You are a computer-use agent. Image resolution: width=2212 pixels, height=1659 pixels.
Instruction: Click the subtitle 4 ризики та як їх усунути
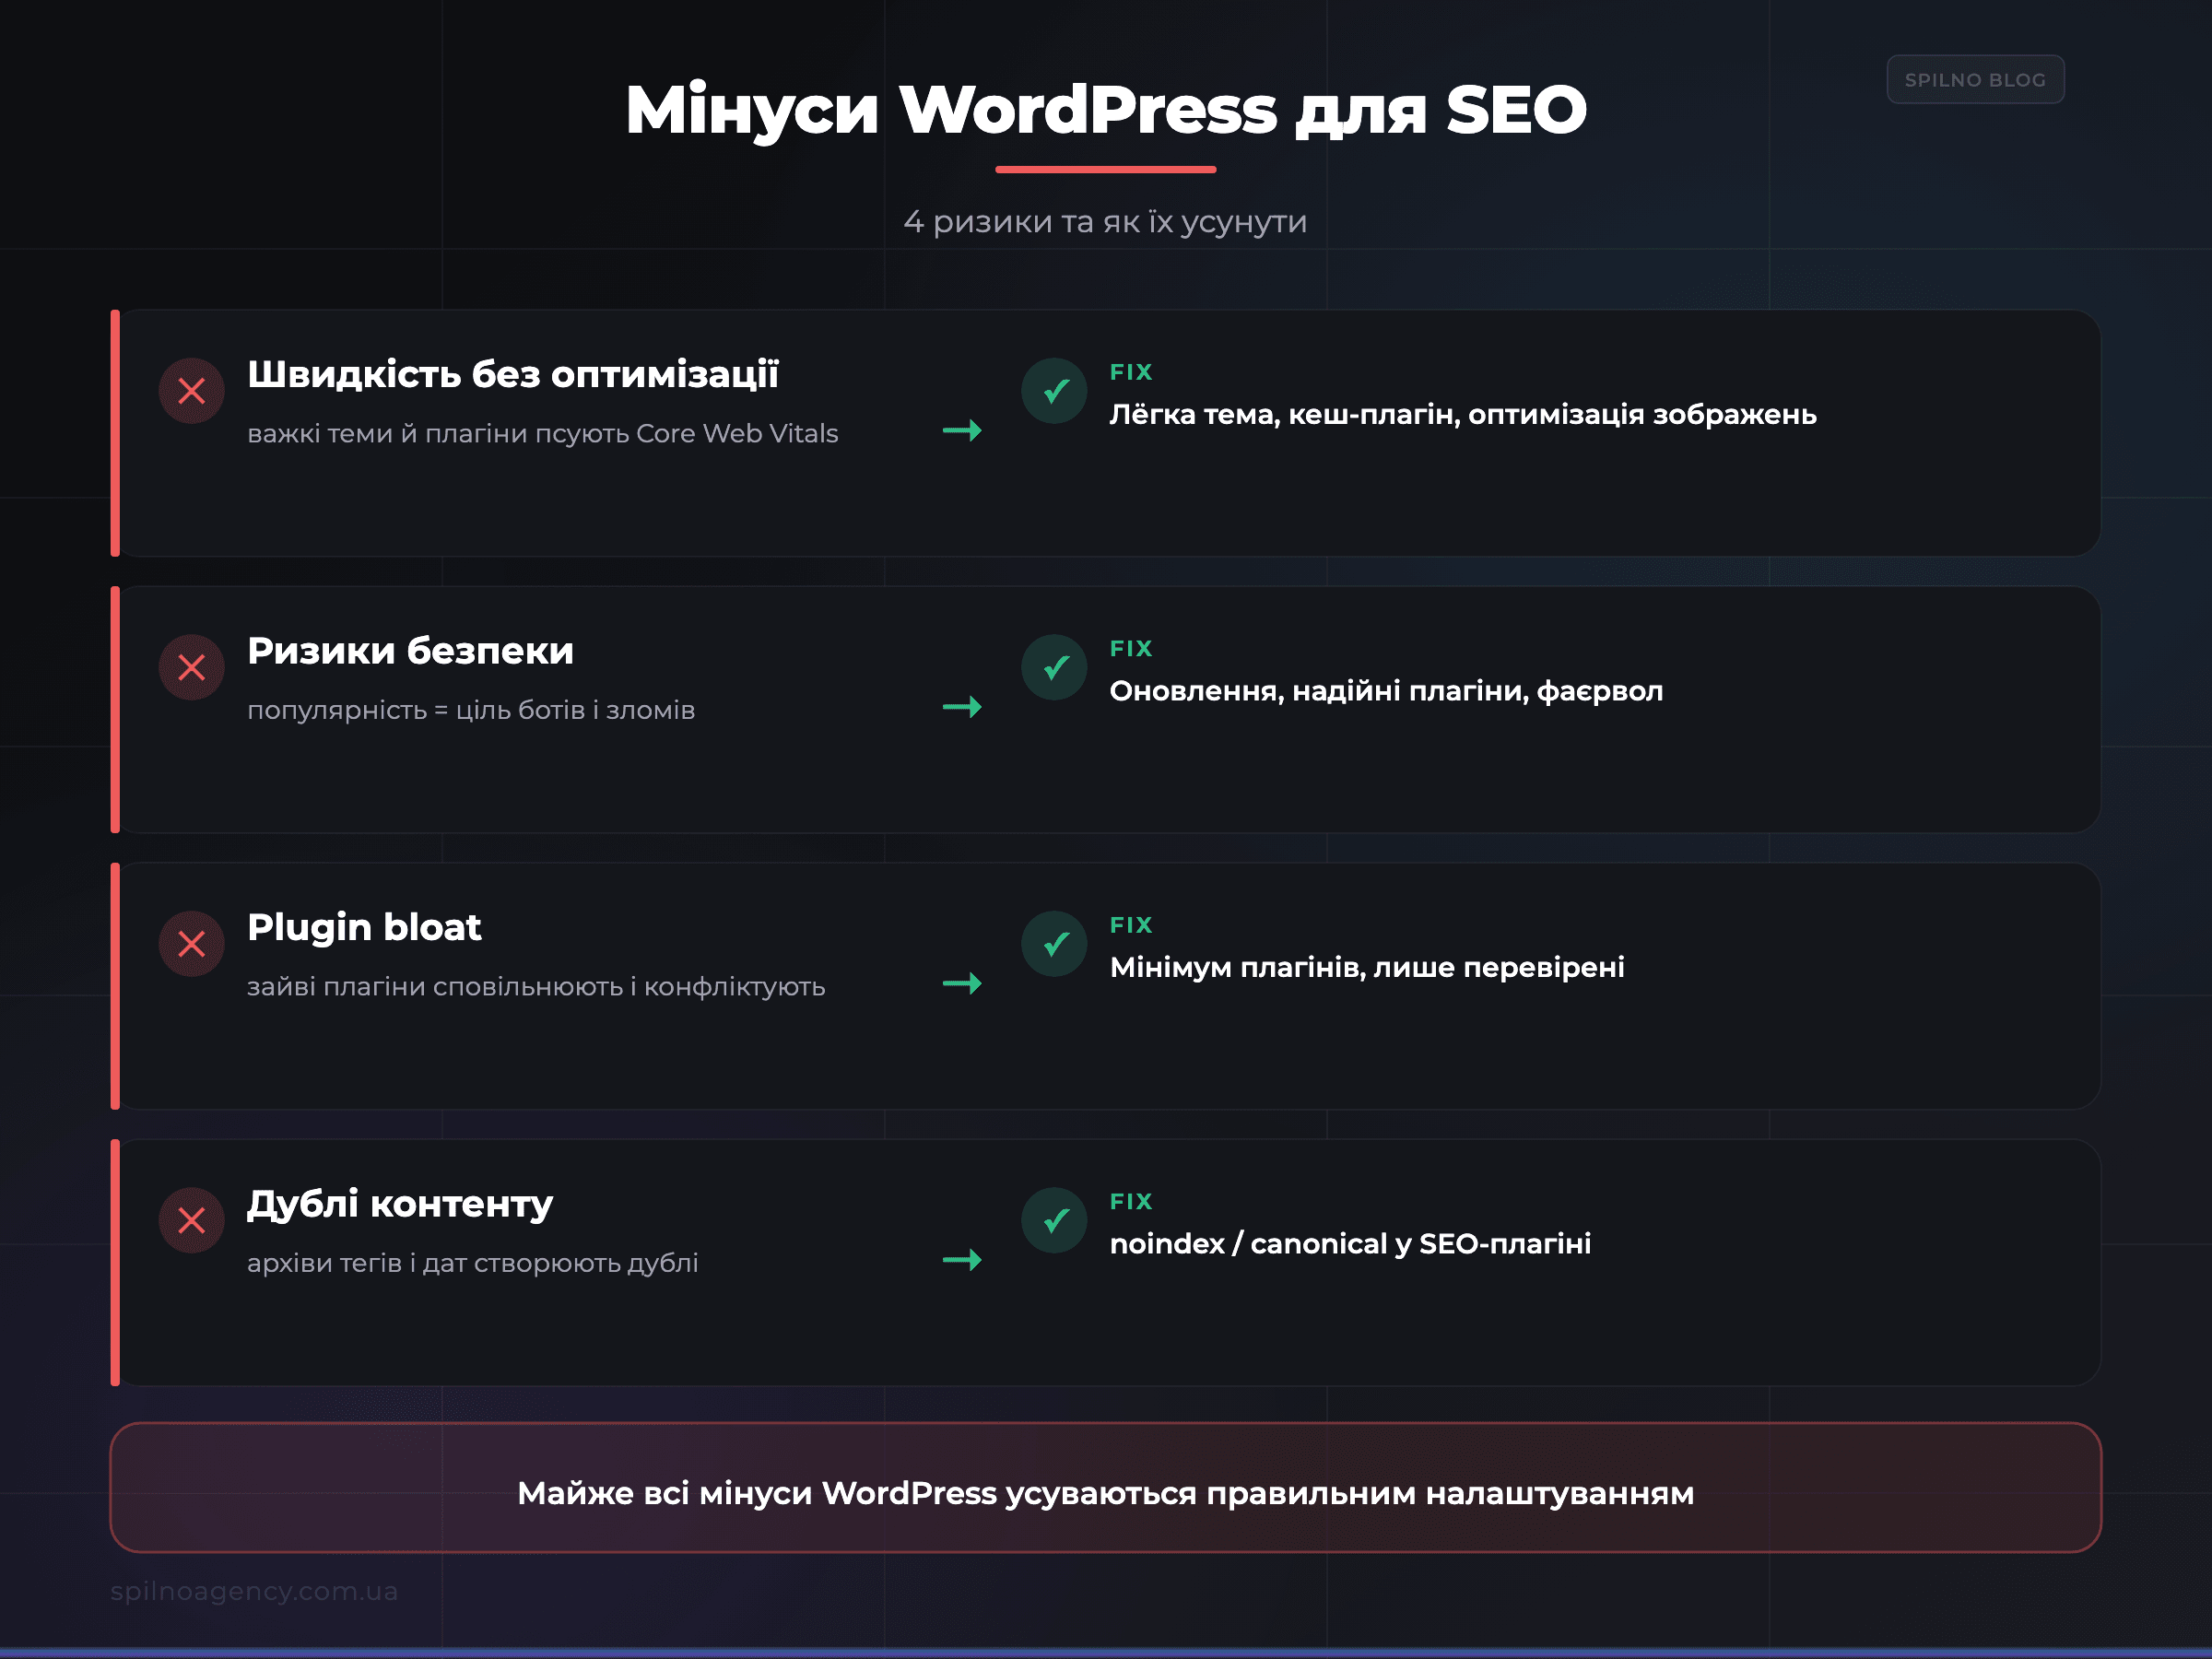click(x=1105, y=222)
